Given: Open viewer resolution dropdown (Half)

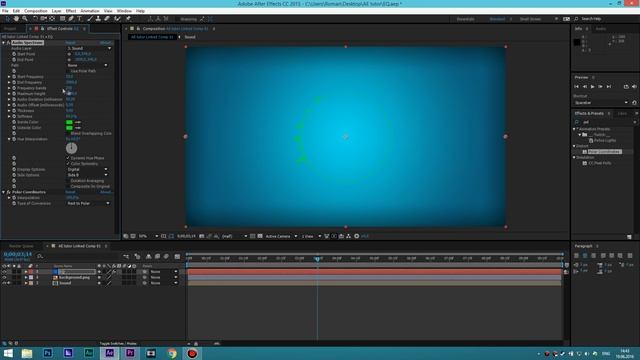Looking at the screenshot, I should [235, 236].
